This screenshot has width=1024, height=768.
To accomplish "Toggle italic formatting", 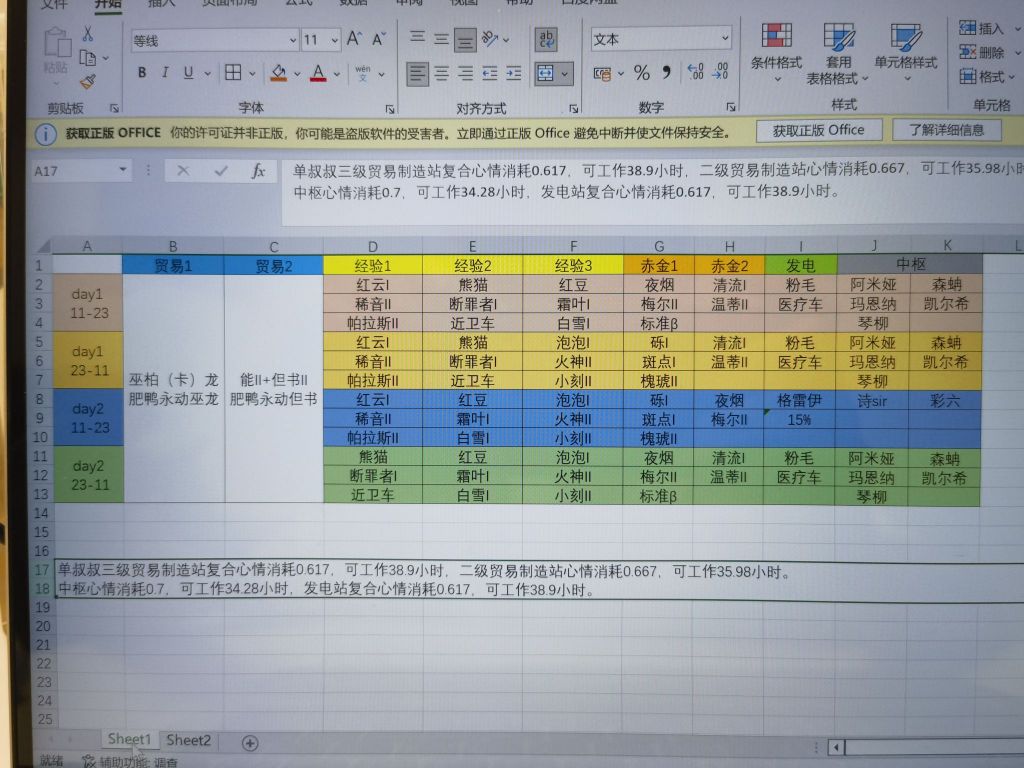I will pyautogui.click(x=164, y=73).
